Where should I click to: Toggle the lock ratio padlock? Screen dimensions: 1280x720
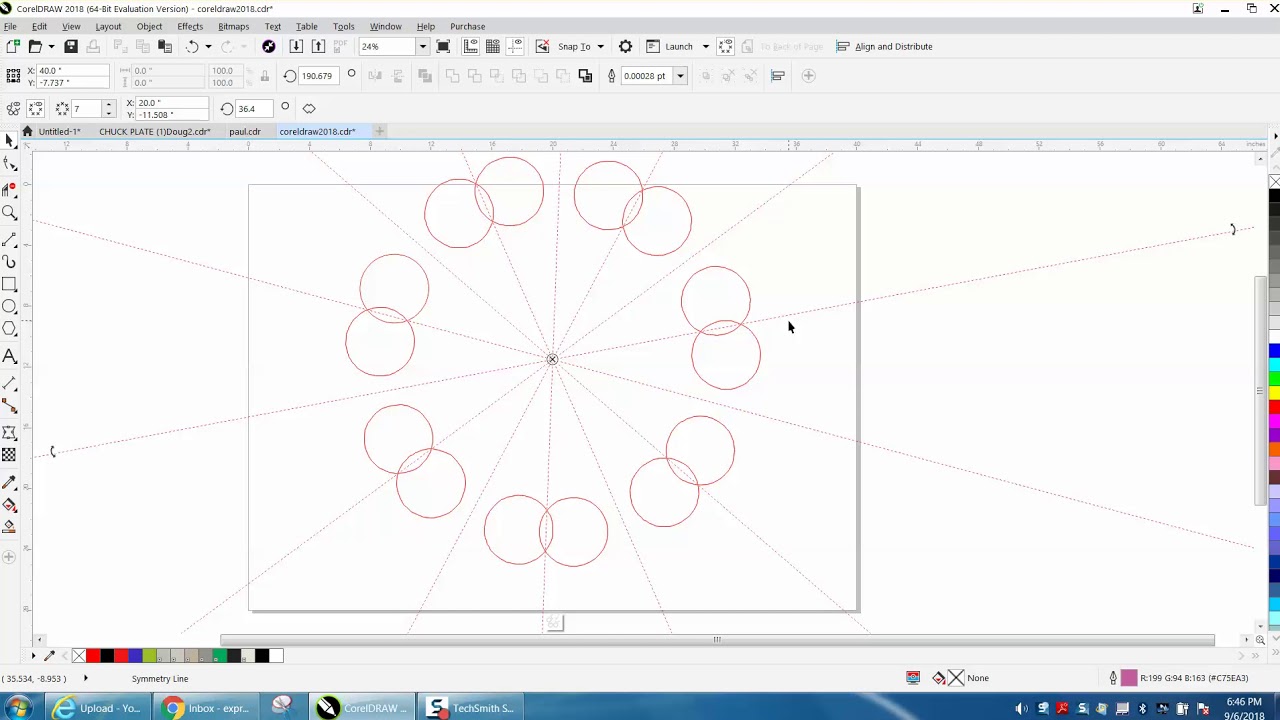point(265,76)
